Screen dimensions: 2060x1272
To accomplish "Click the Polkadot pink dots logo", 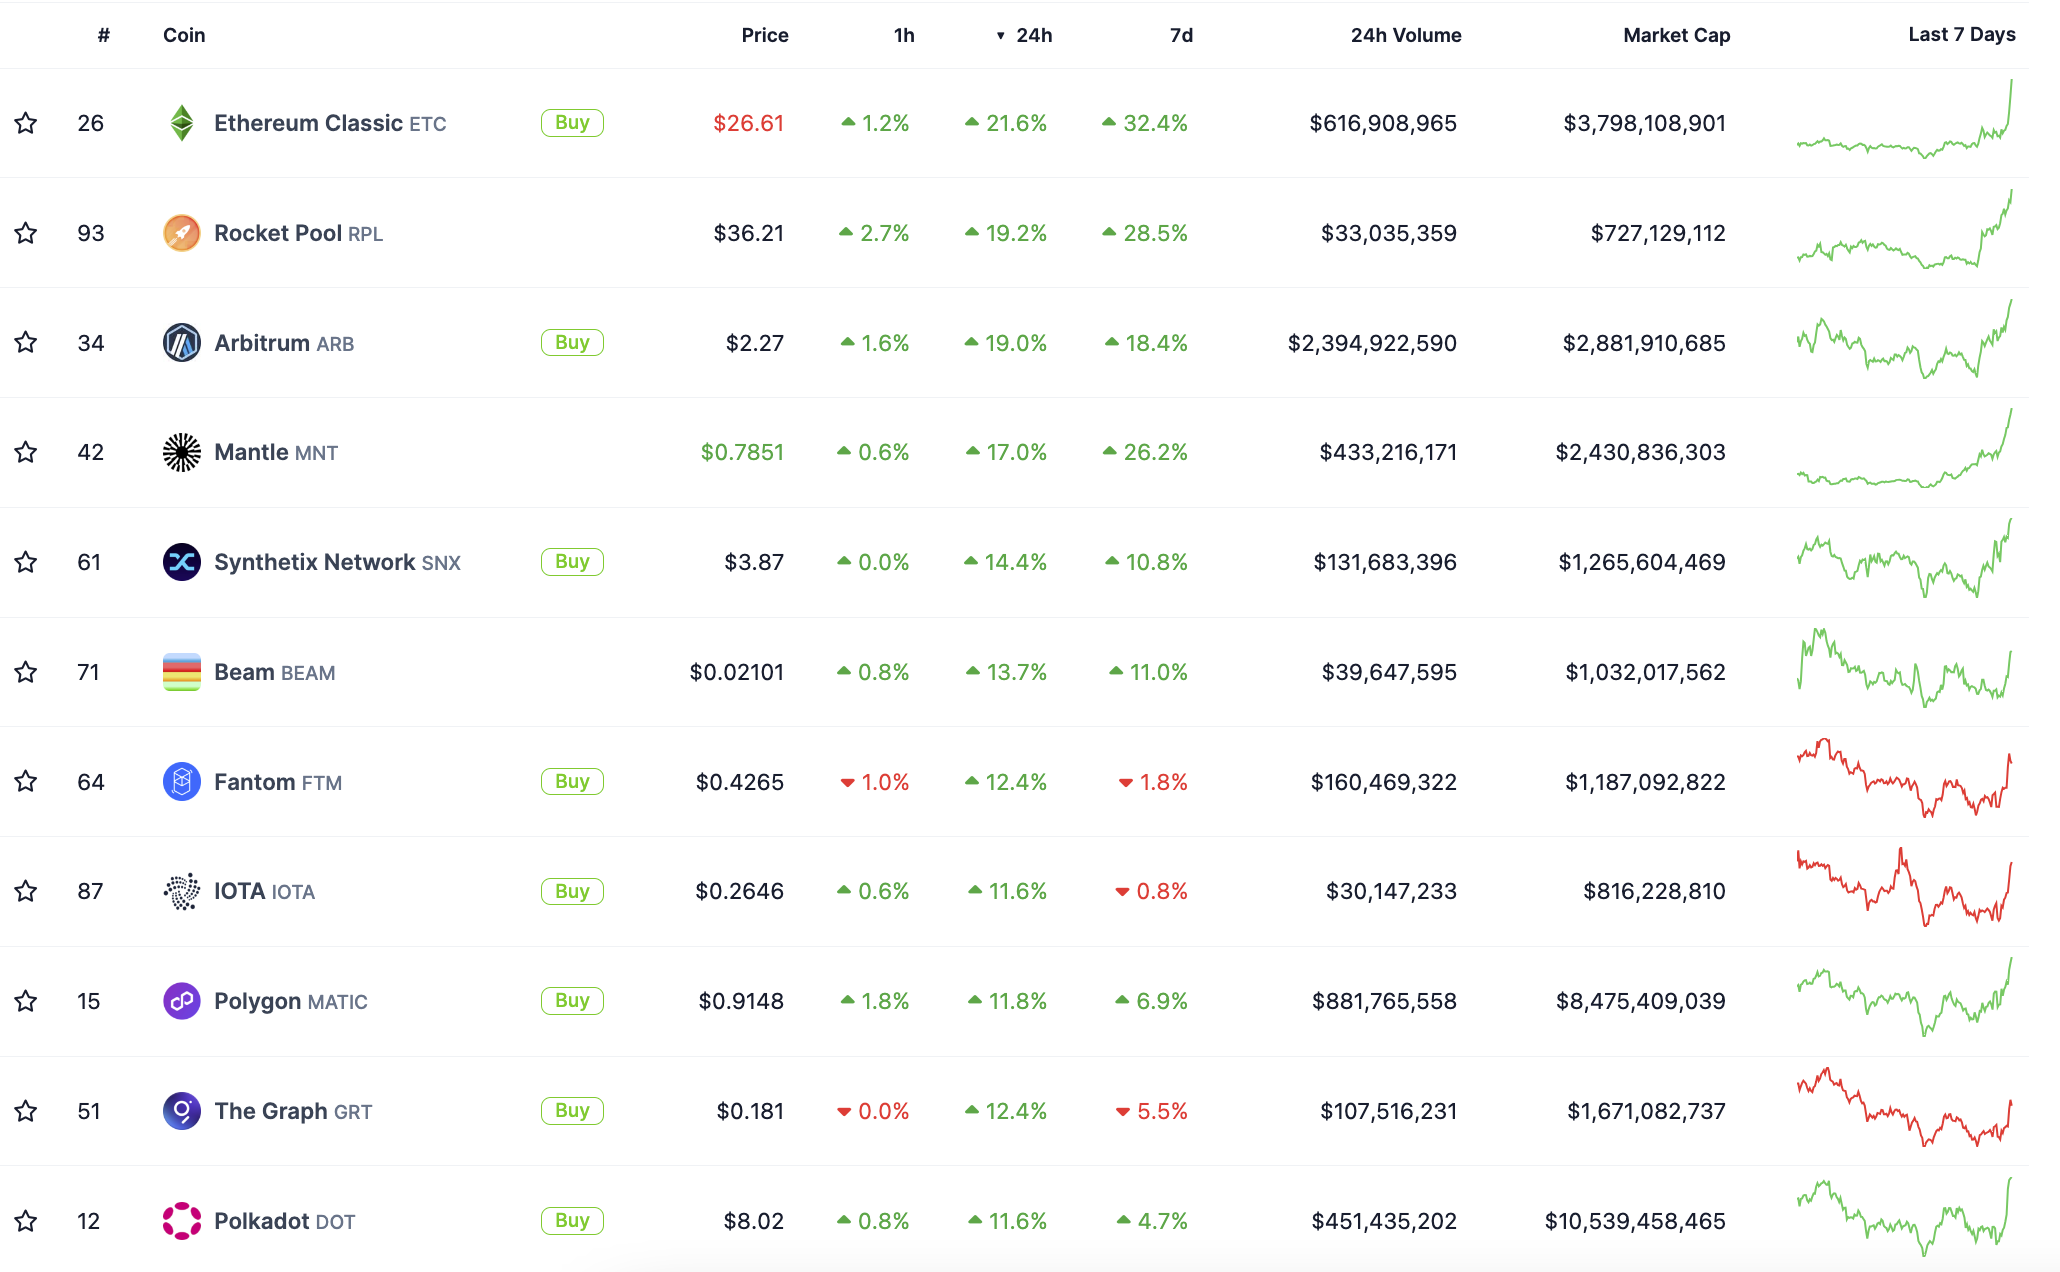I will [181, 1221].
